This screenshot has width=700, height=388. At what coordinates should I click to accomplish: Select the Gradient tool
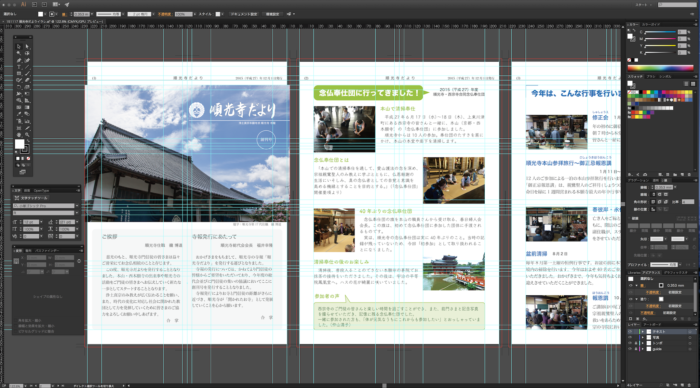(27, 107)
